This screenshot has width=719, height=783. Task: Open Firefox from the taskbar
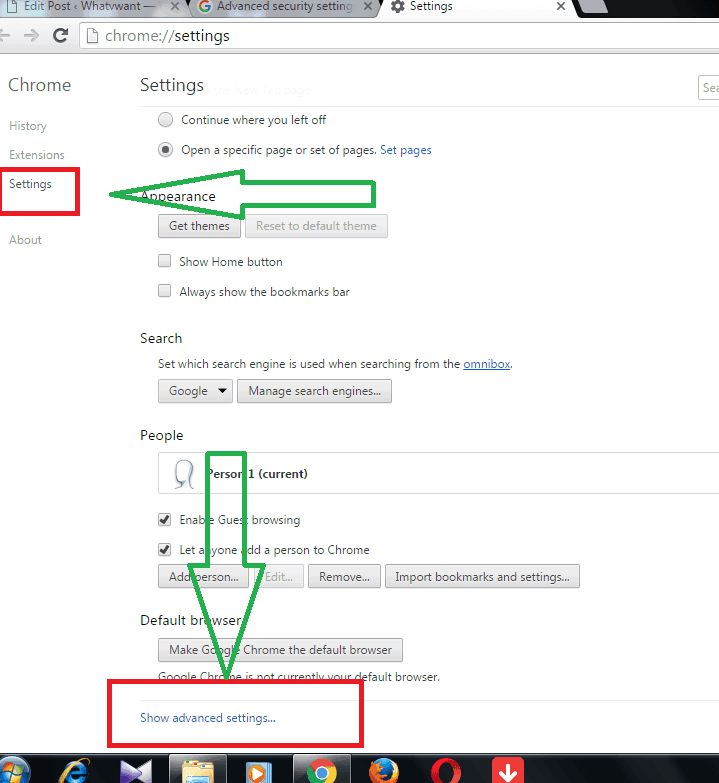[x=383, y=772]
